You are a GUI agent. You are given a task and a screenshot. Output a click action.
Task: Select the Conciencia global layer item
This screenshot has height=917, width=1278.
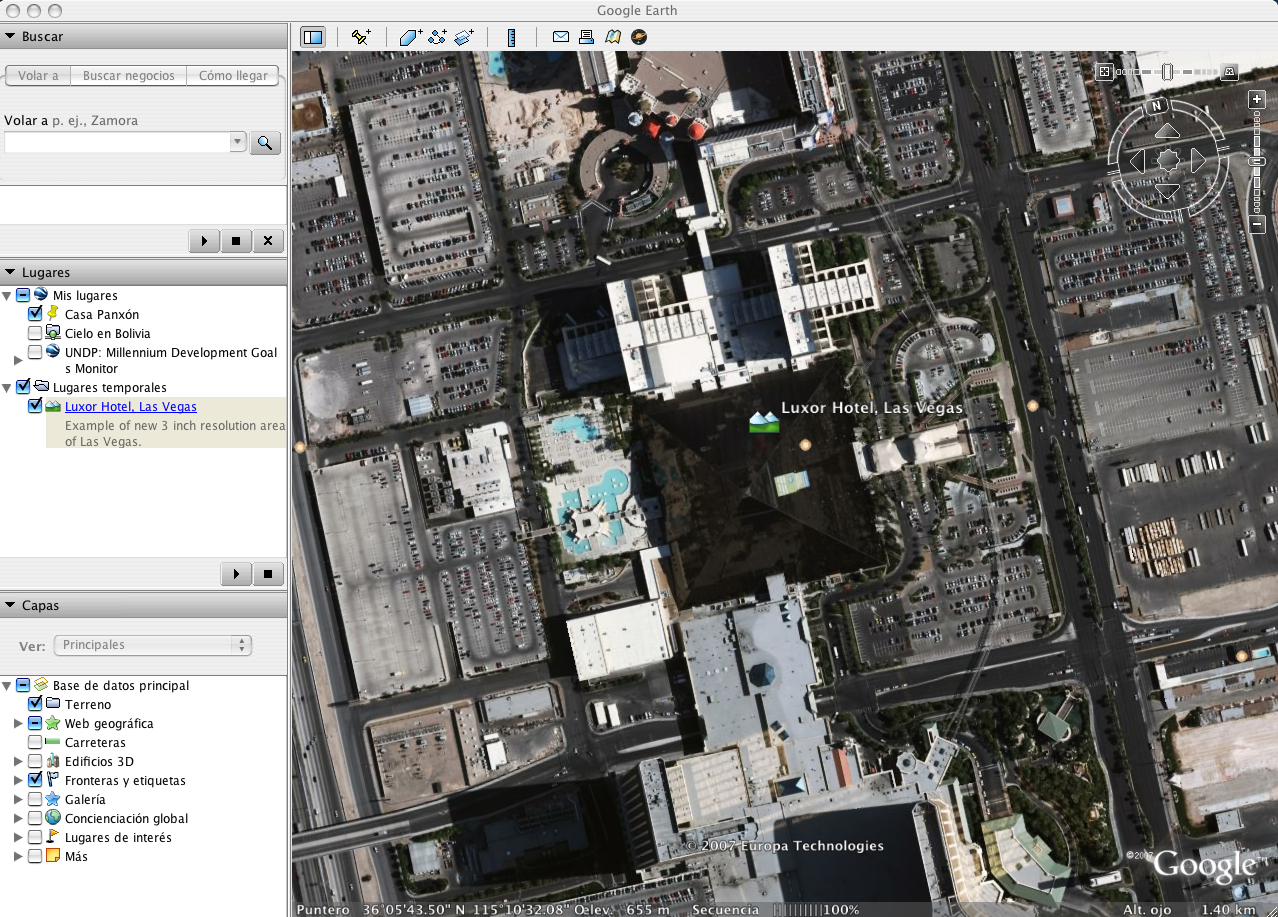[x=126, y=818]
